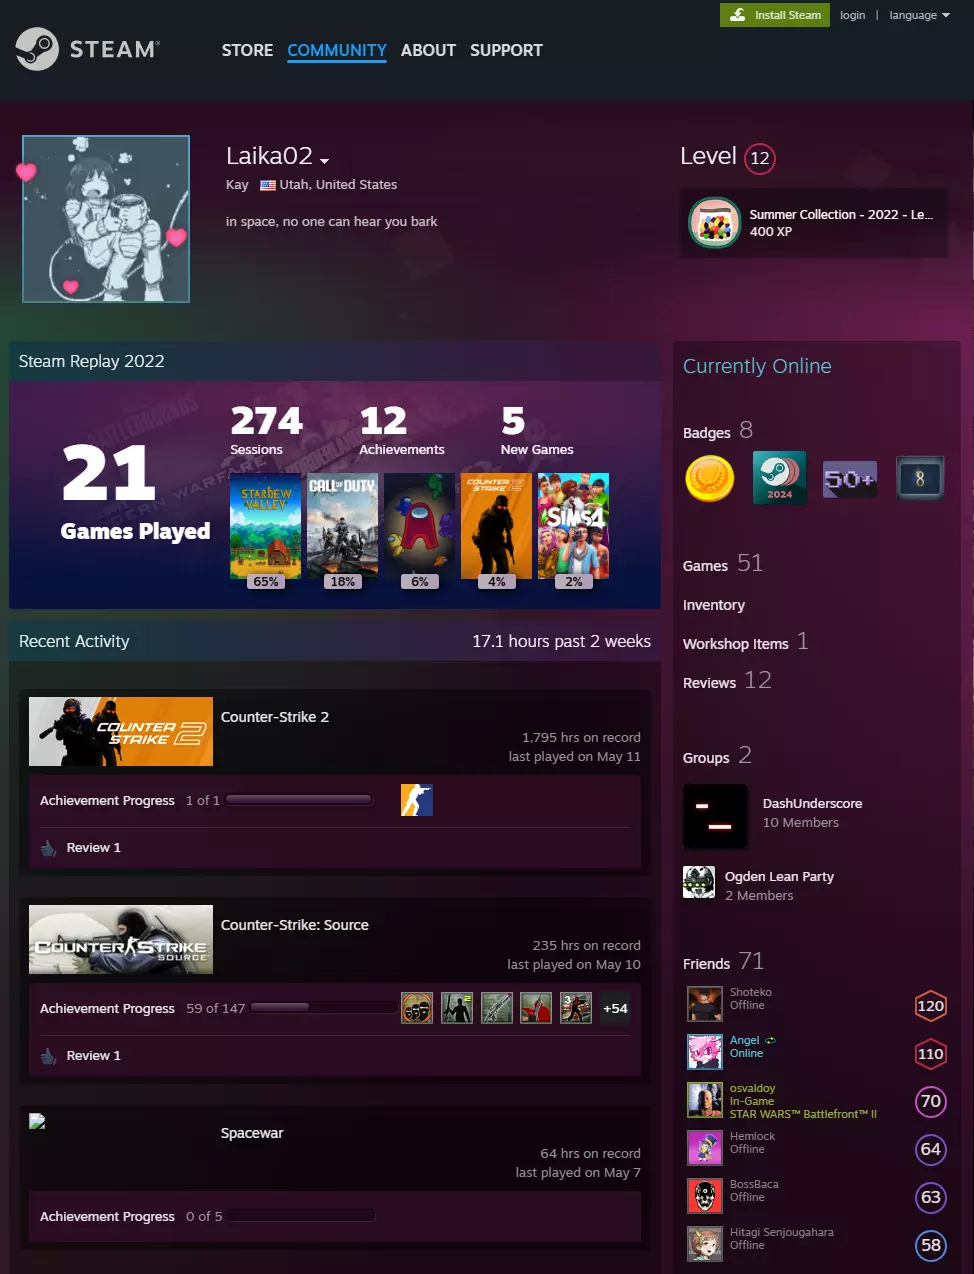This screenshot has width=974, height=1274.
Task: Click Shoteko's level 120 badge
Action: (931, 1006)
